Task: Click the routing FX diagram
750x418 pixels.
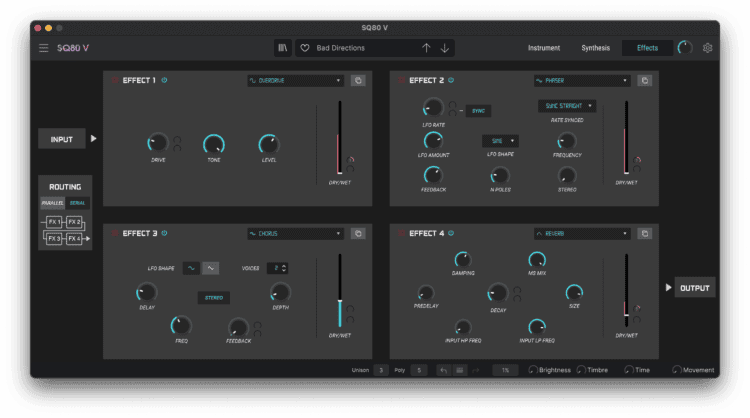Action: pos(66,230)
